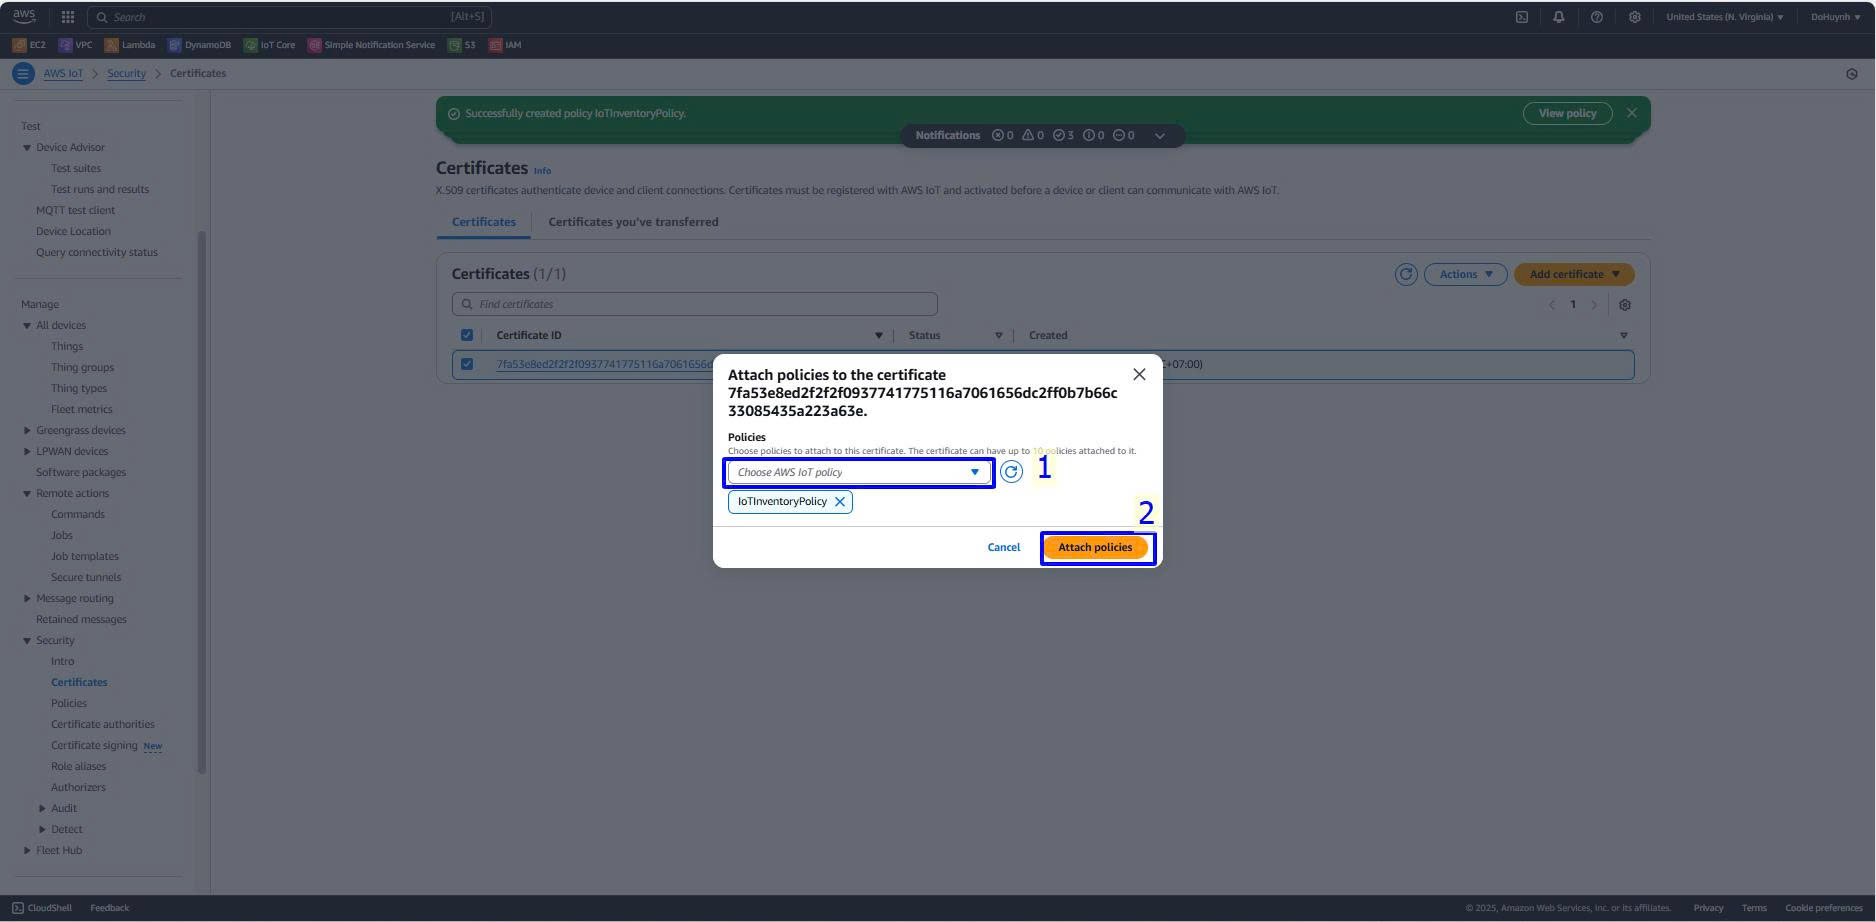Viewport: 1876px width, 922px height.
Task: Expand the Greengrass devices tree item
Action: pos(27,431)
